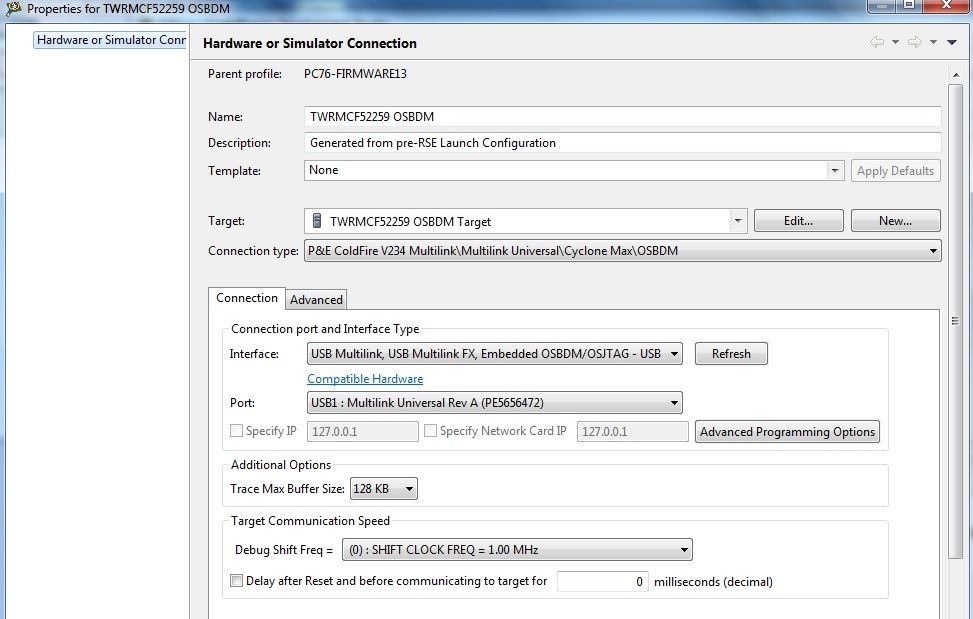Click the Apply Defaults button
The height and width of the screenshot is (619, 973).
point(895,171)
